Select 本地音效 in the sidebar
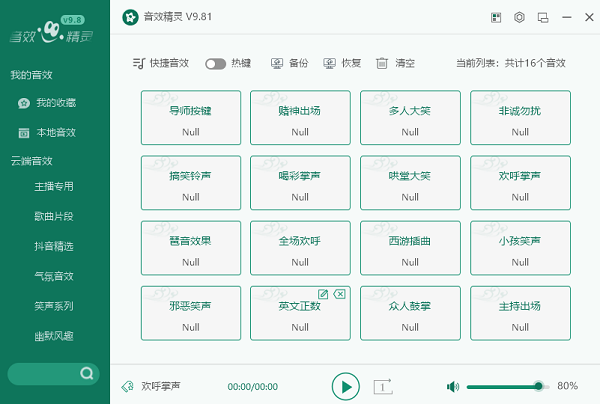The image size is (600, 404). coord(55,132)
